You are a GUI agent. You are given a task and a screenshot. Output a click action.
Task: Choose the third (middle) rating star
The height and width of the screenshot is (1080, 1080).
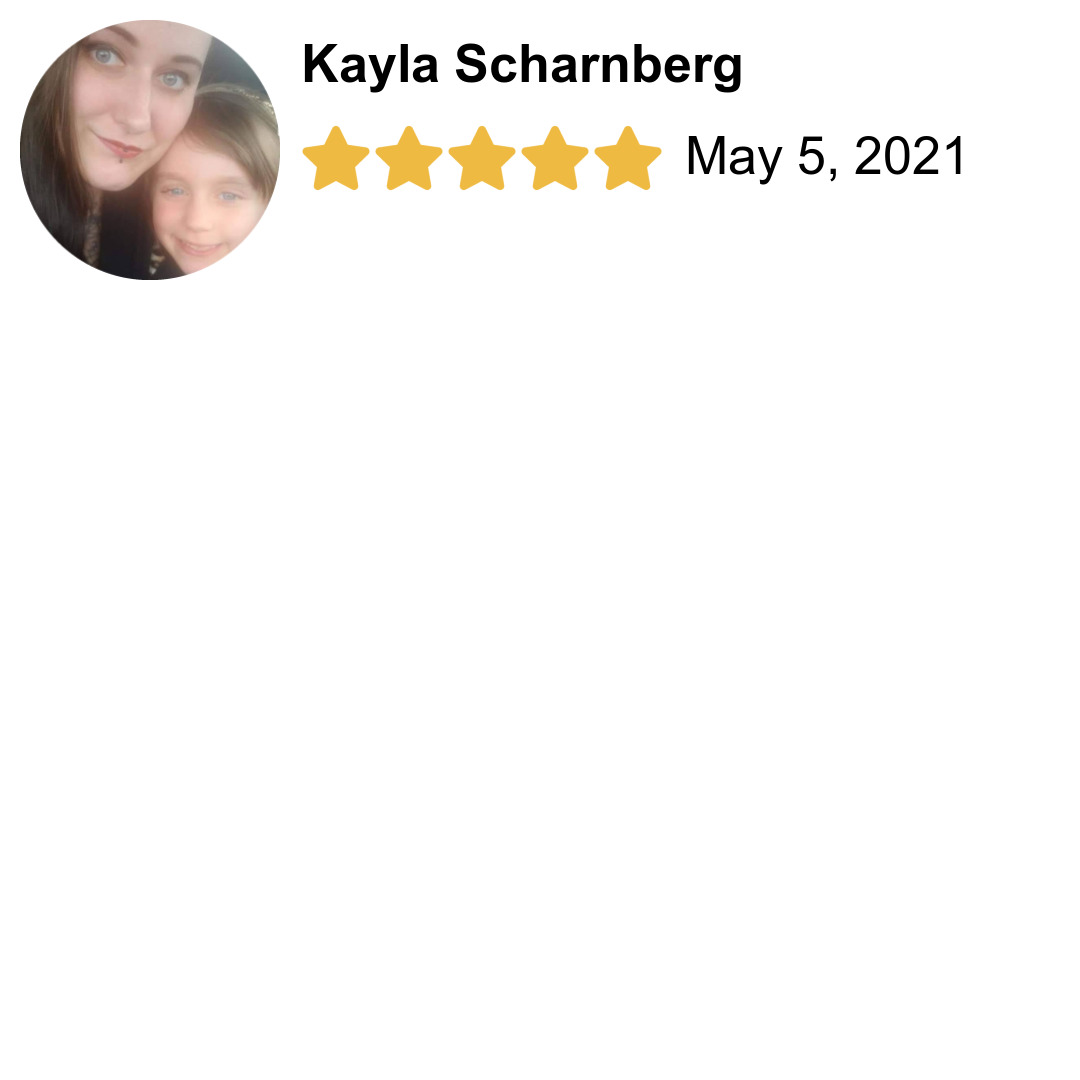click(x=482, y=158)
